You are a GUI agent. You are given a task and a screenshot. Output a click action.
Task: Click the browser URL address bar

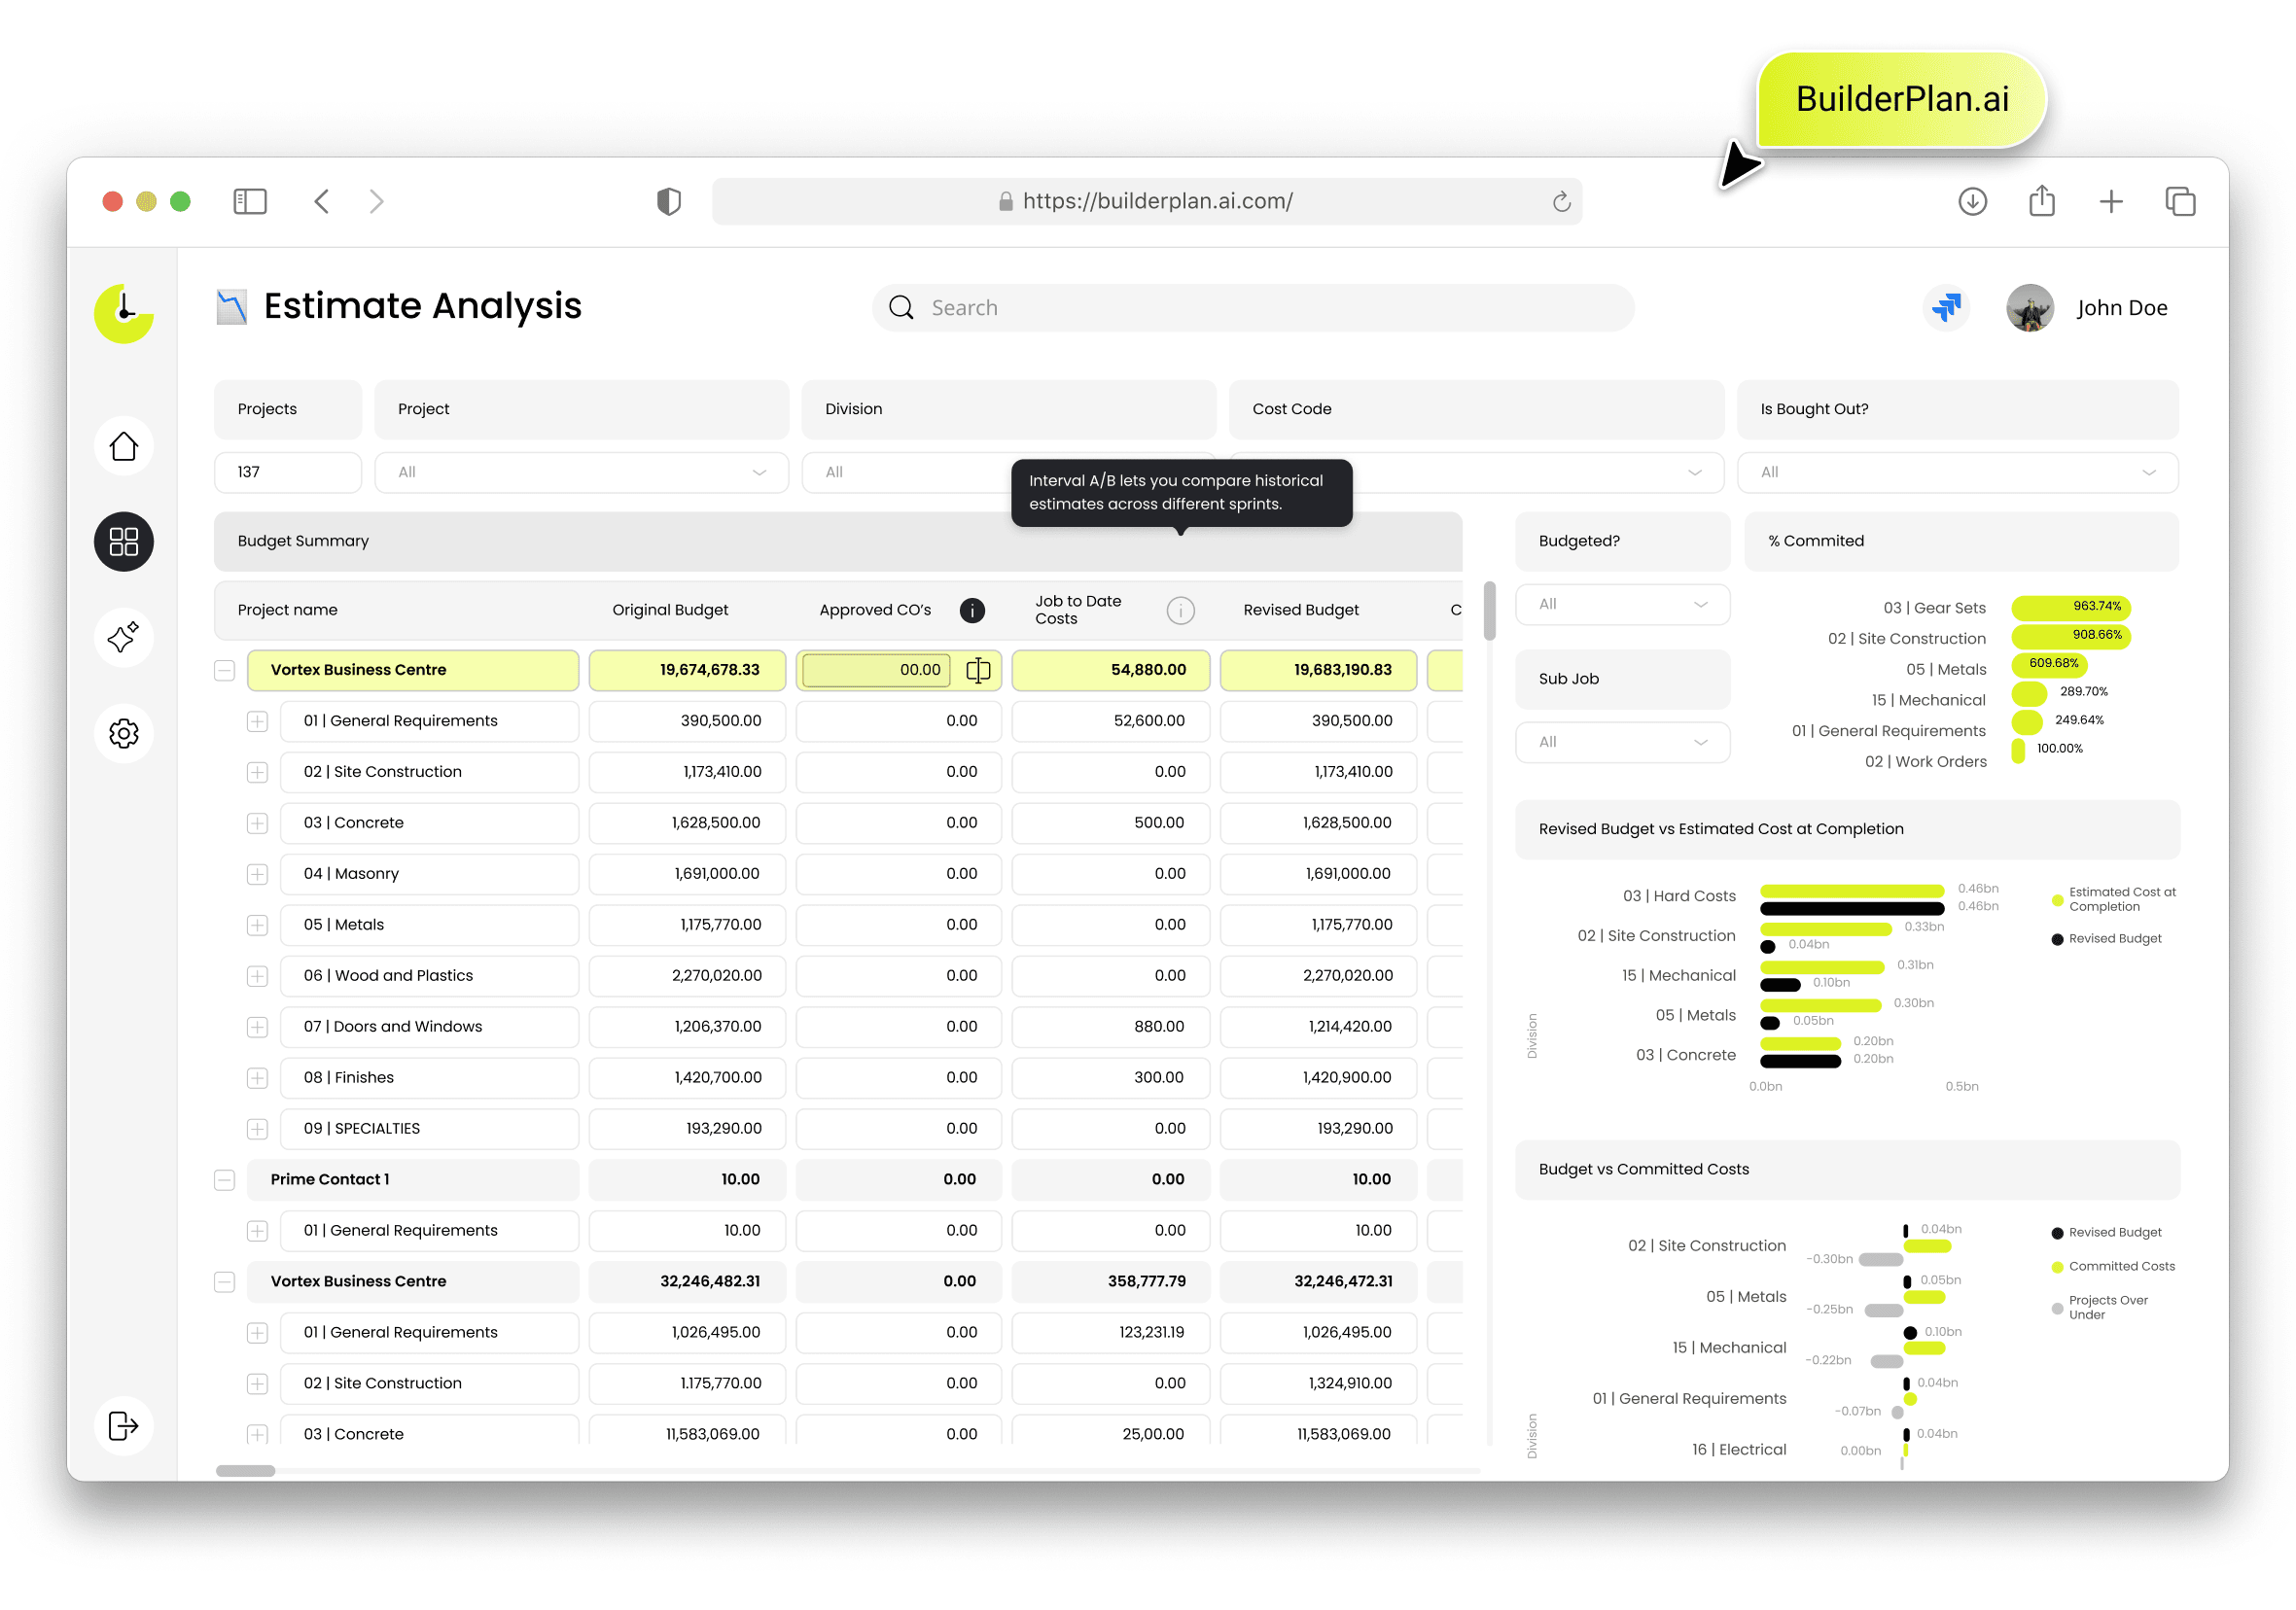coord(1147,201)
